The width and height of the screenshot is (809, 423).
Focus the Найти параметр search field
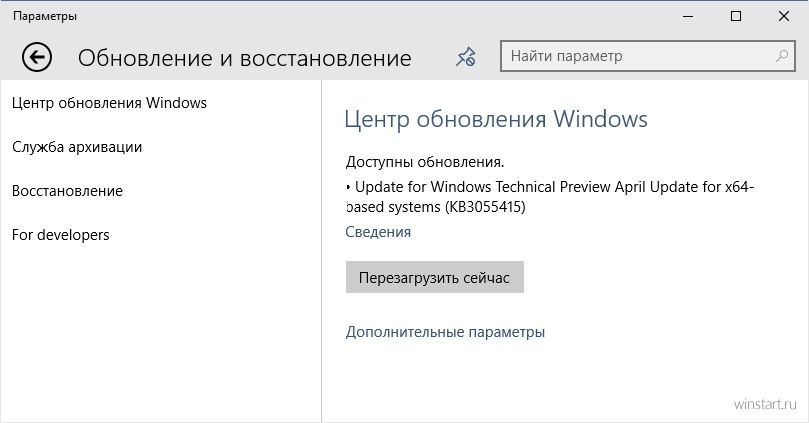[648, 56]
